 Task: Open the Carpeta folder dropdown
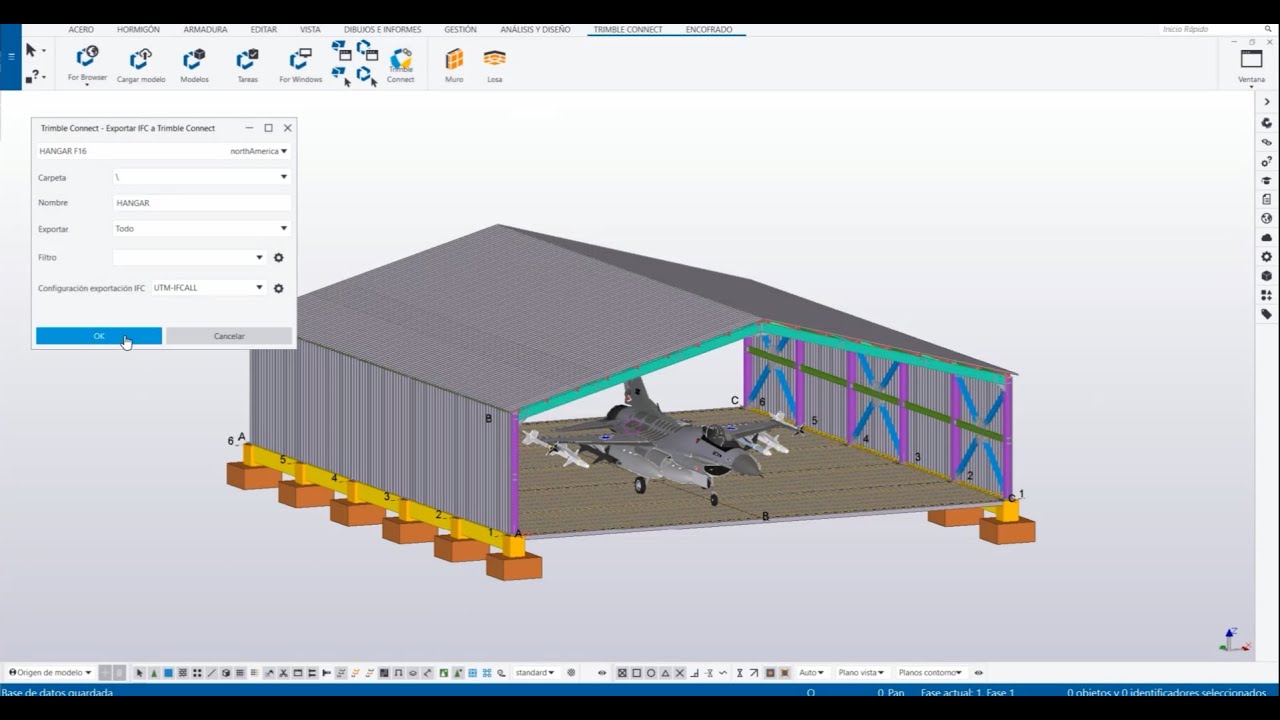click(202, 177)
